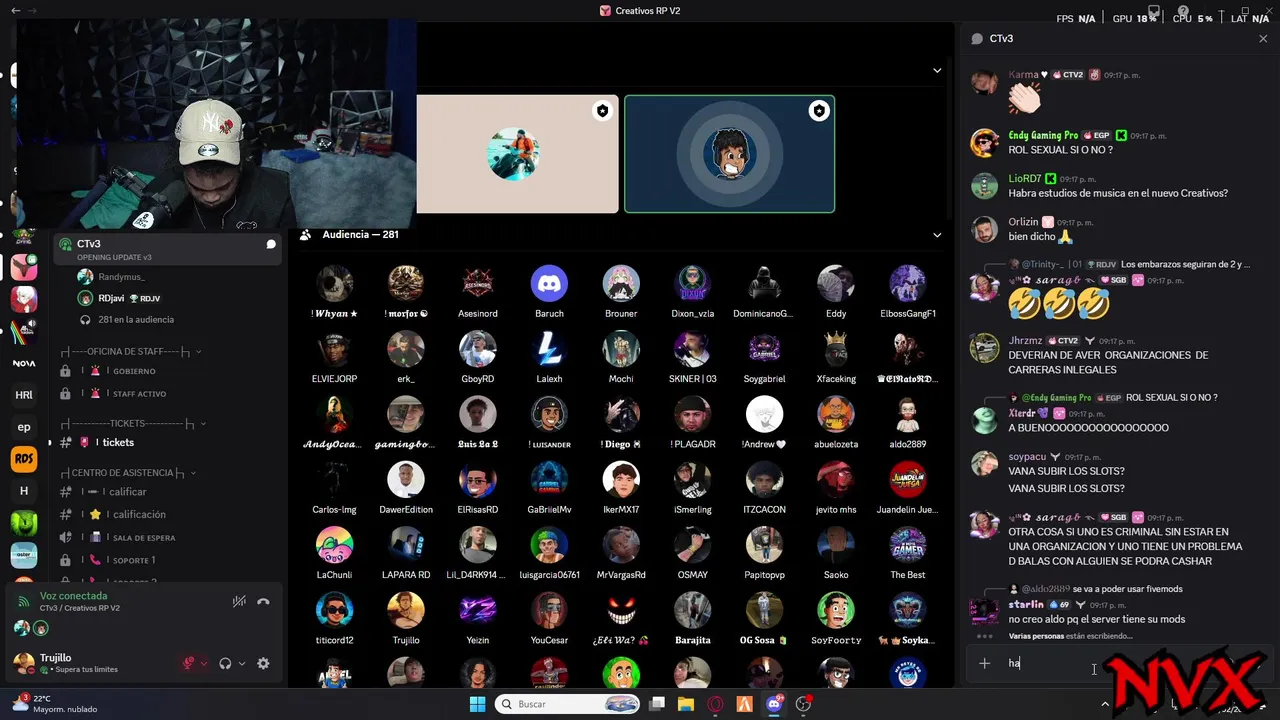
Task: Open File Explorer from taskbar
Action: click(x=686, y=704)
